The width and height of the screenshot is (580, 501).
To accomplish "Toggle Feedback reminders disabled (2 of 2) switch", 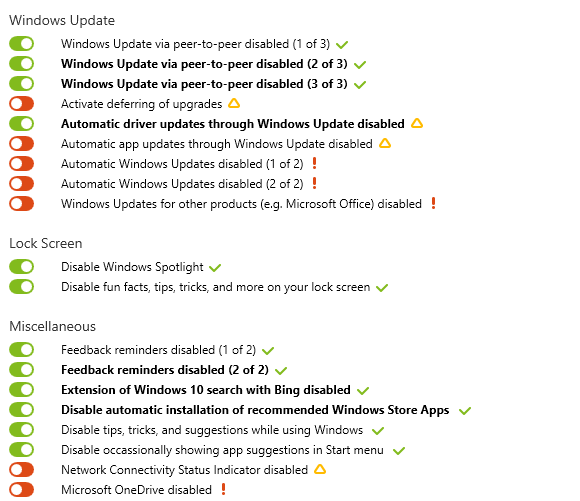I will click(x=21, y=370).
